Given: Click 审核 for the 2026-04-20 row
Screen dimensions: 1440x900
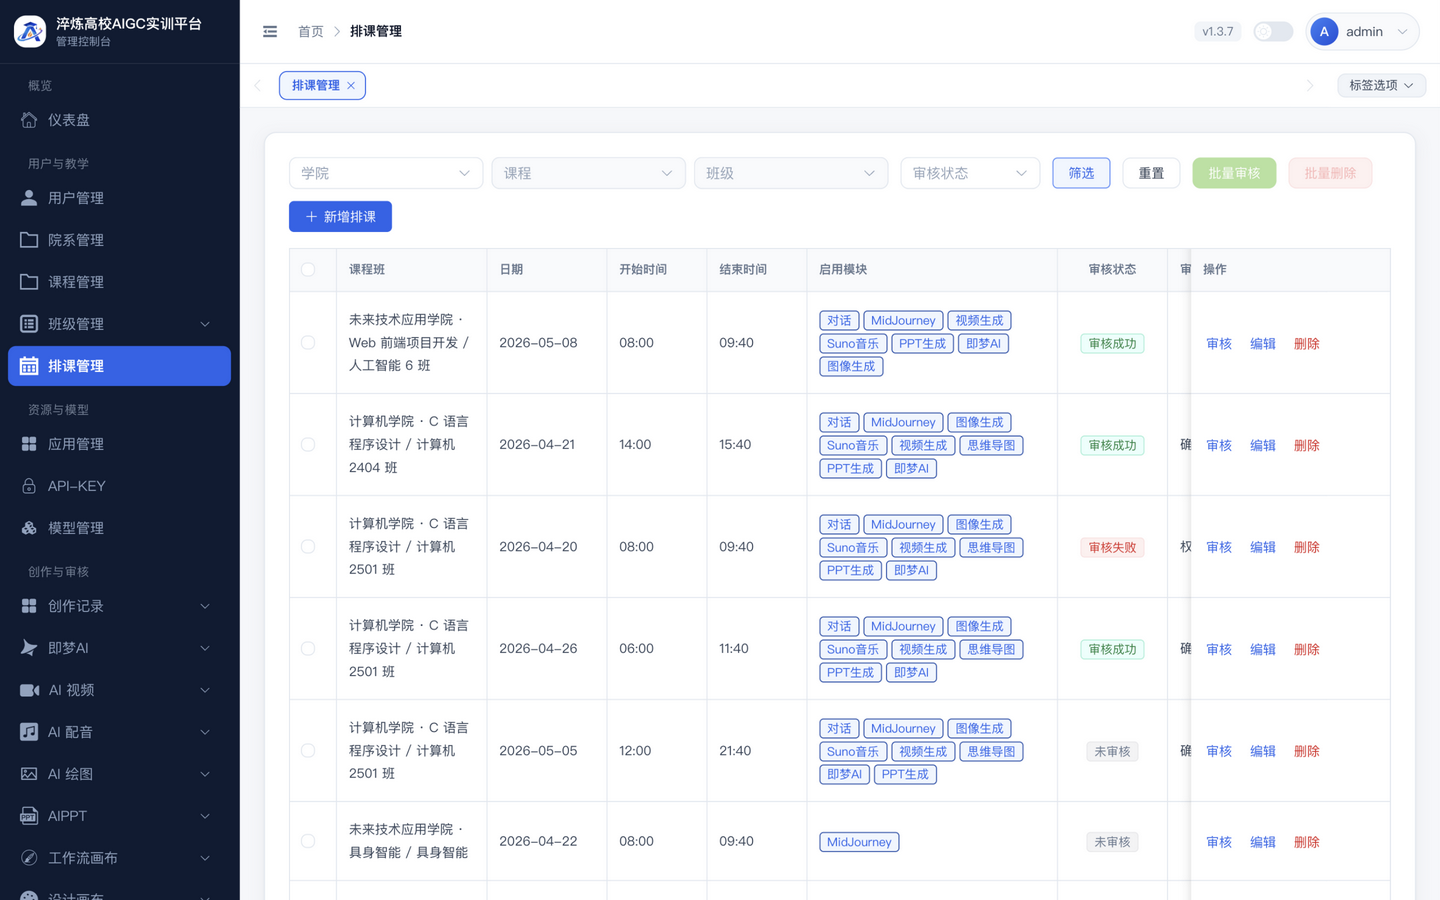Looking at the screenshot, I should point(1219,548).
